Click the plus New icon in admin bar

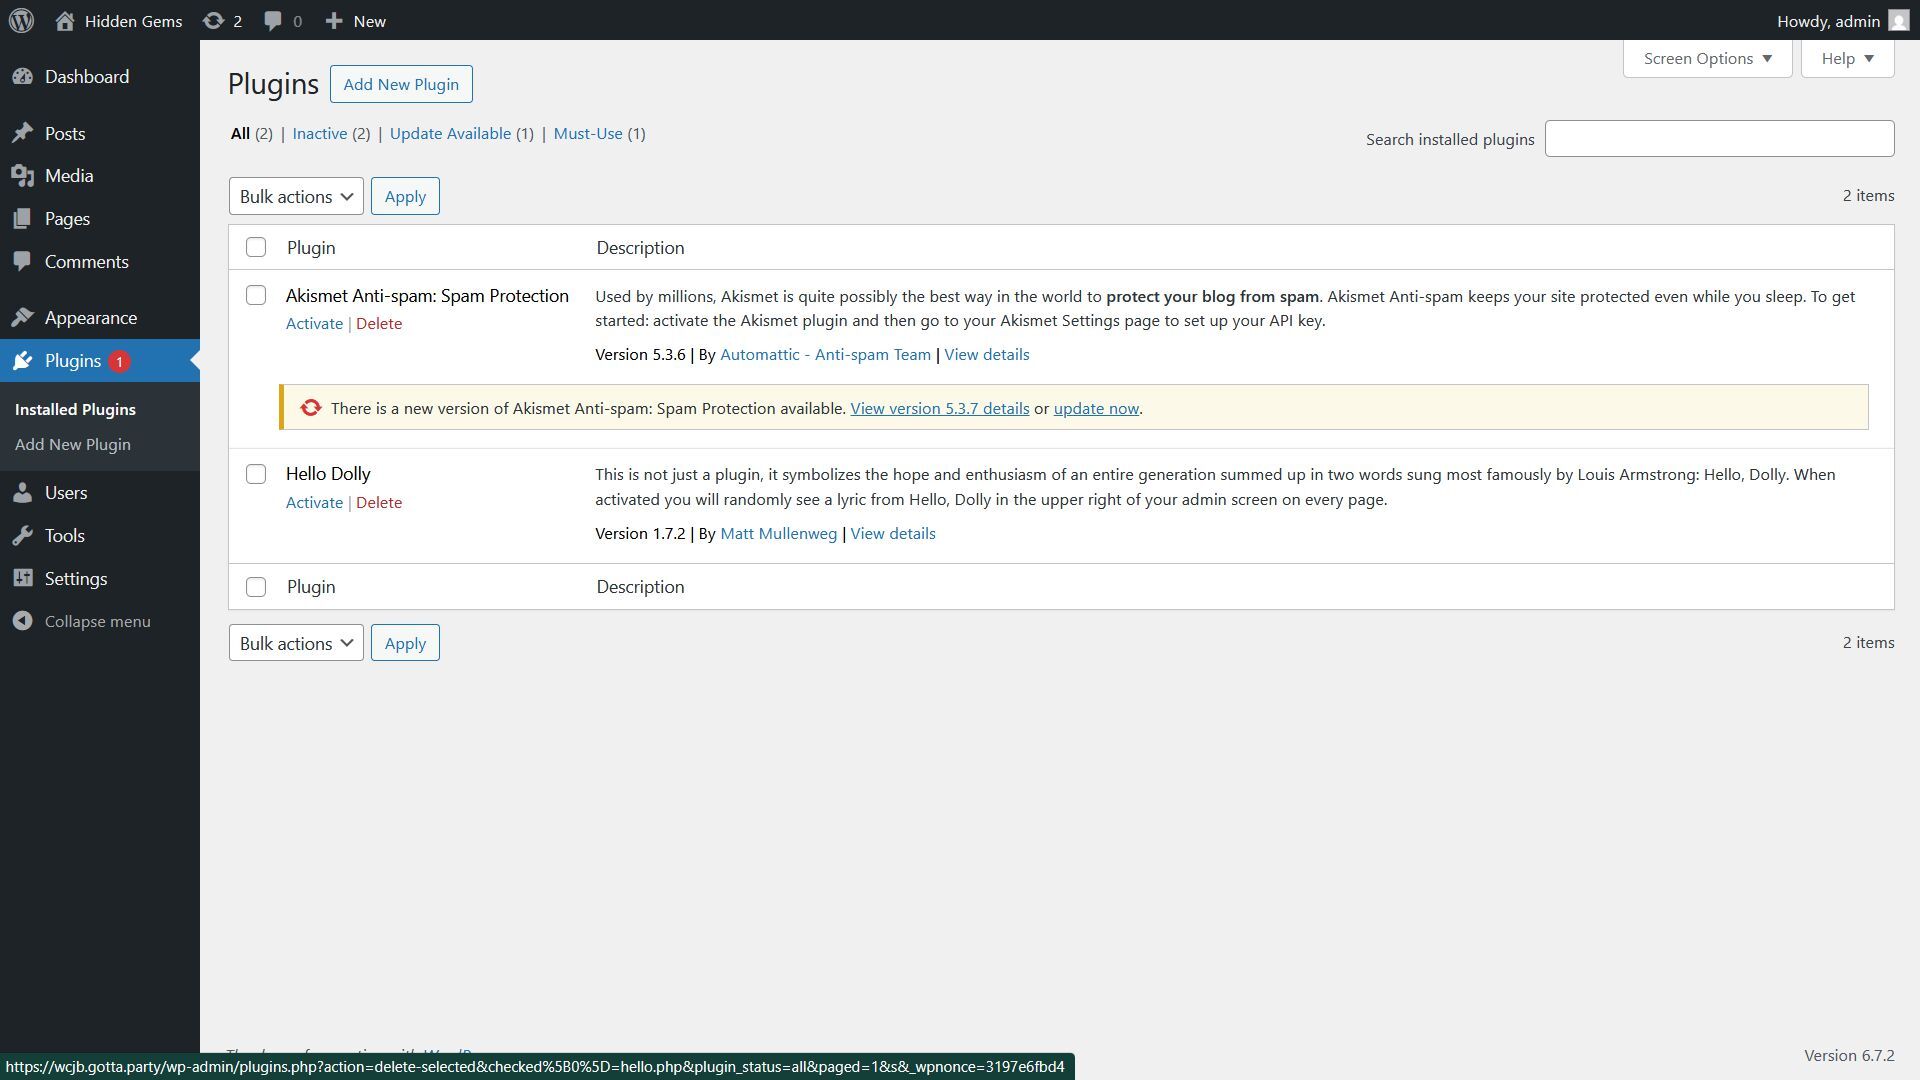[334, 21]
